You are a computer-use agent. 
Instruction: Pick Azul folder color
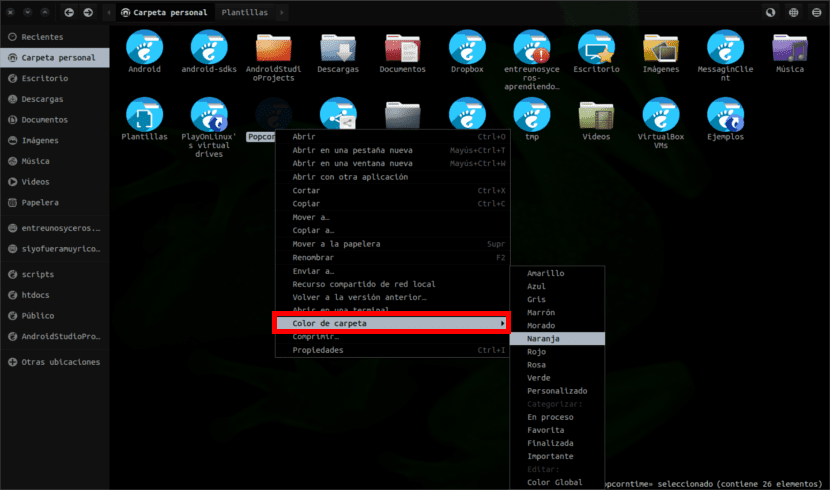coord(557,286)
